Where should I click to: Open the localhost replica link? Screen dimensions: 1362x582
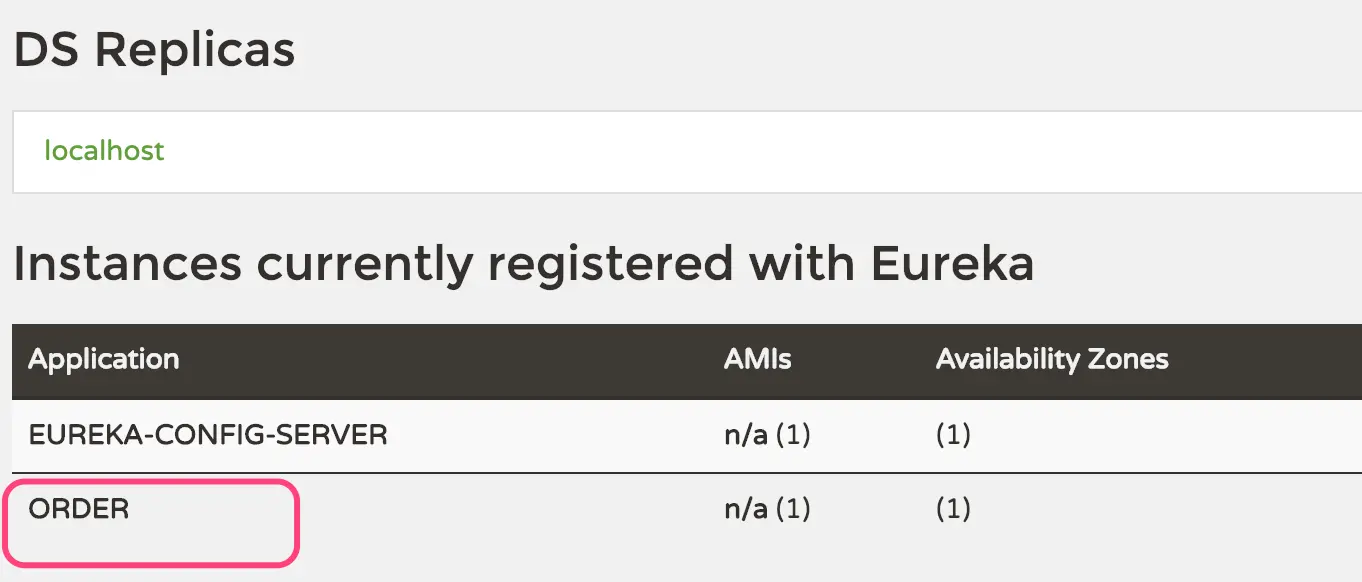(x=104, y=151)
